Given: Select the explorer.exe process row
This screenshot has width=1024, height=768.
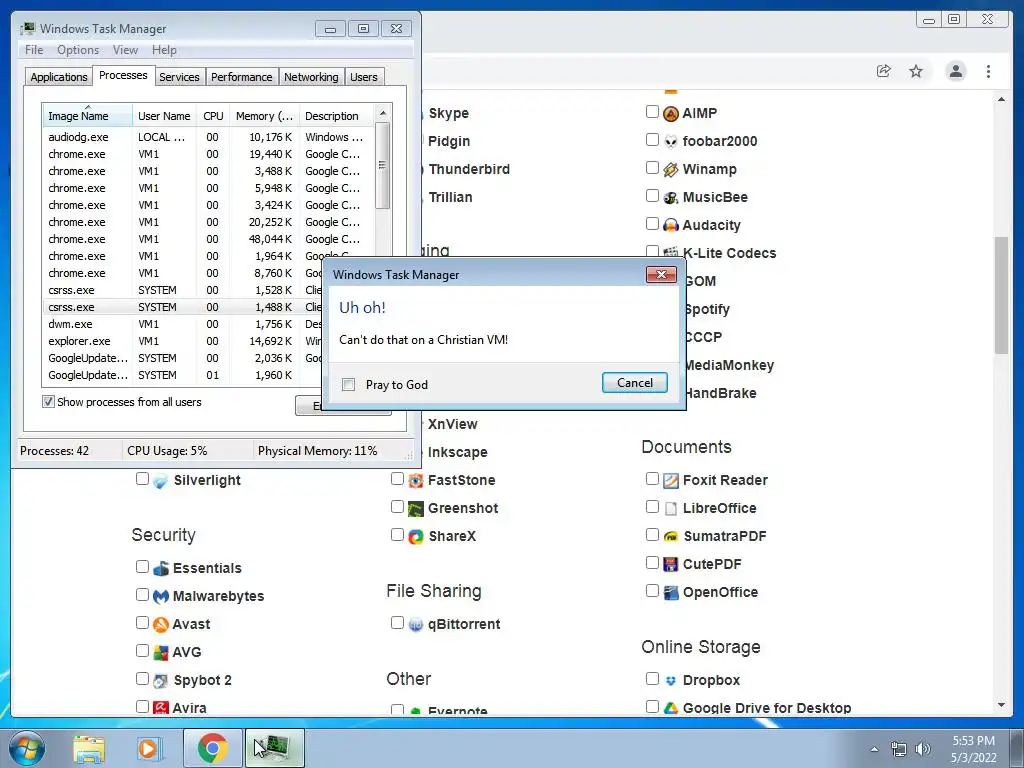Looking at the screenshot, I should click(x=182, y=341).
